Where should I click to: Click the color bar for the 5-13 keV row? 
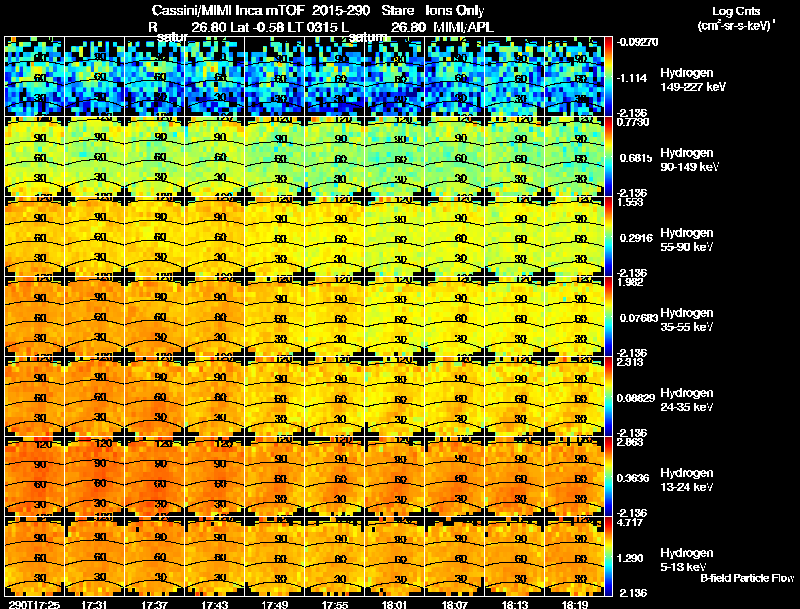[x=608, y=557]
